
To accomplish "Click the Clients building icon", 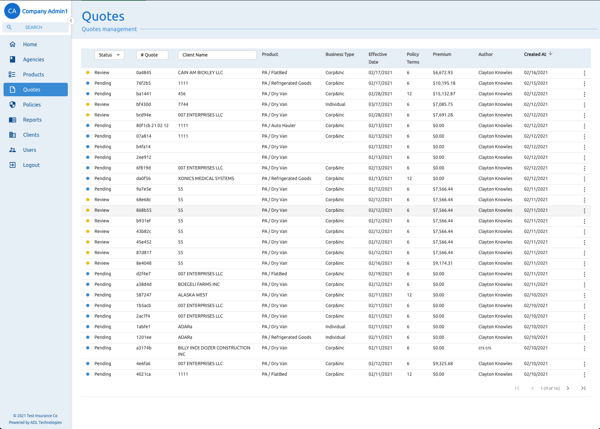I will (x=13, y=135).
